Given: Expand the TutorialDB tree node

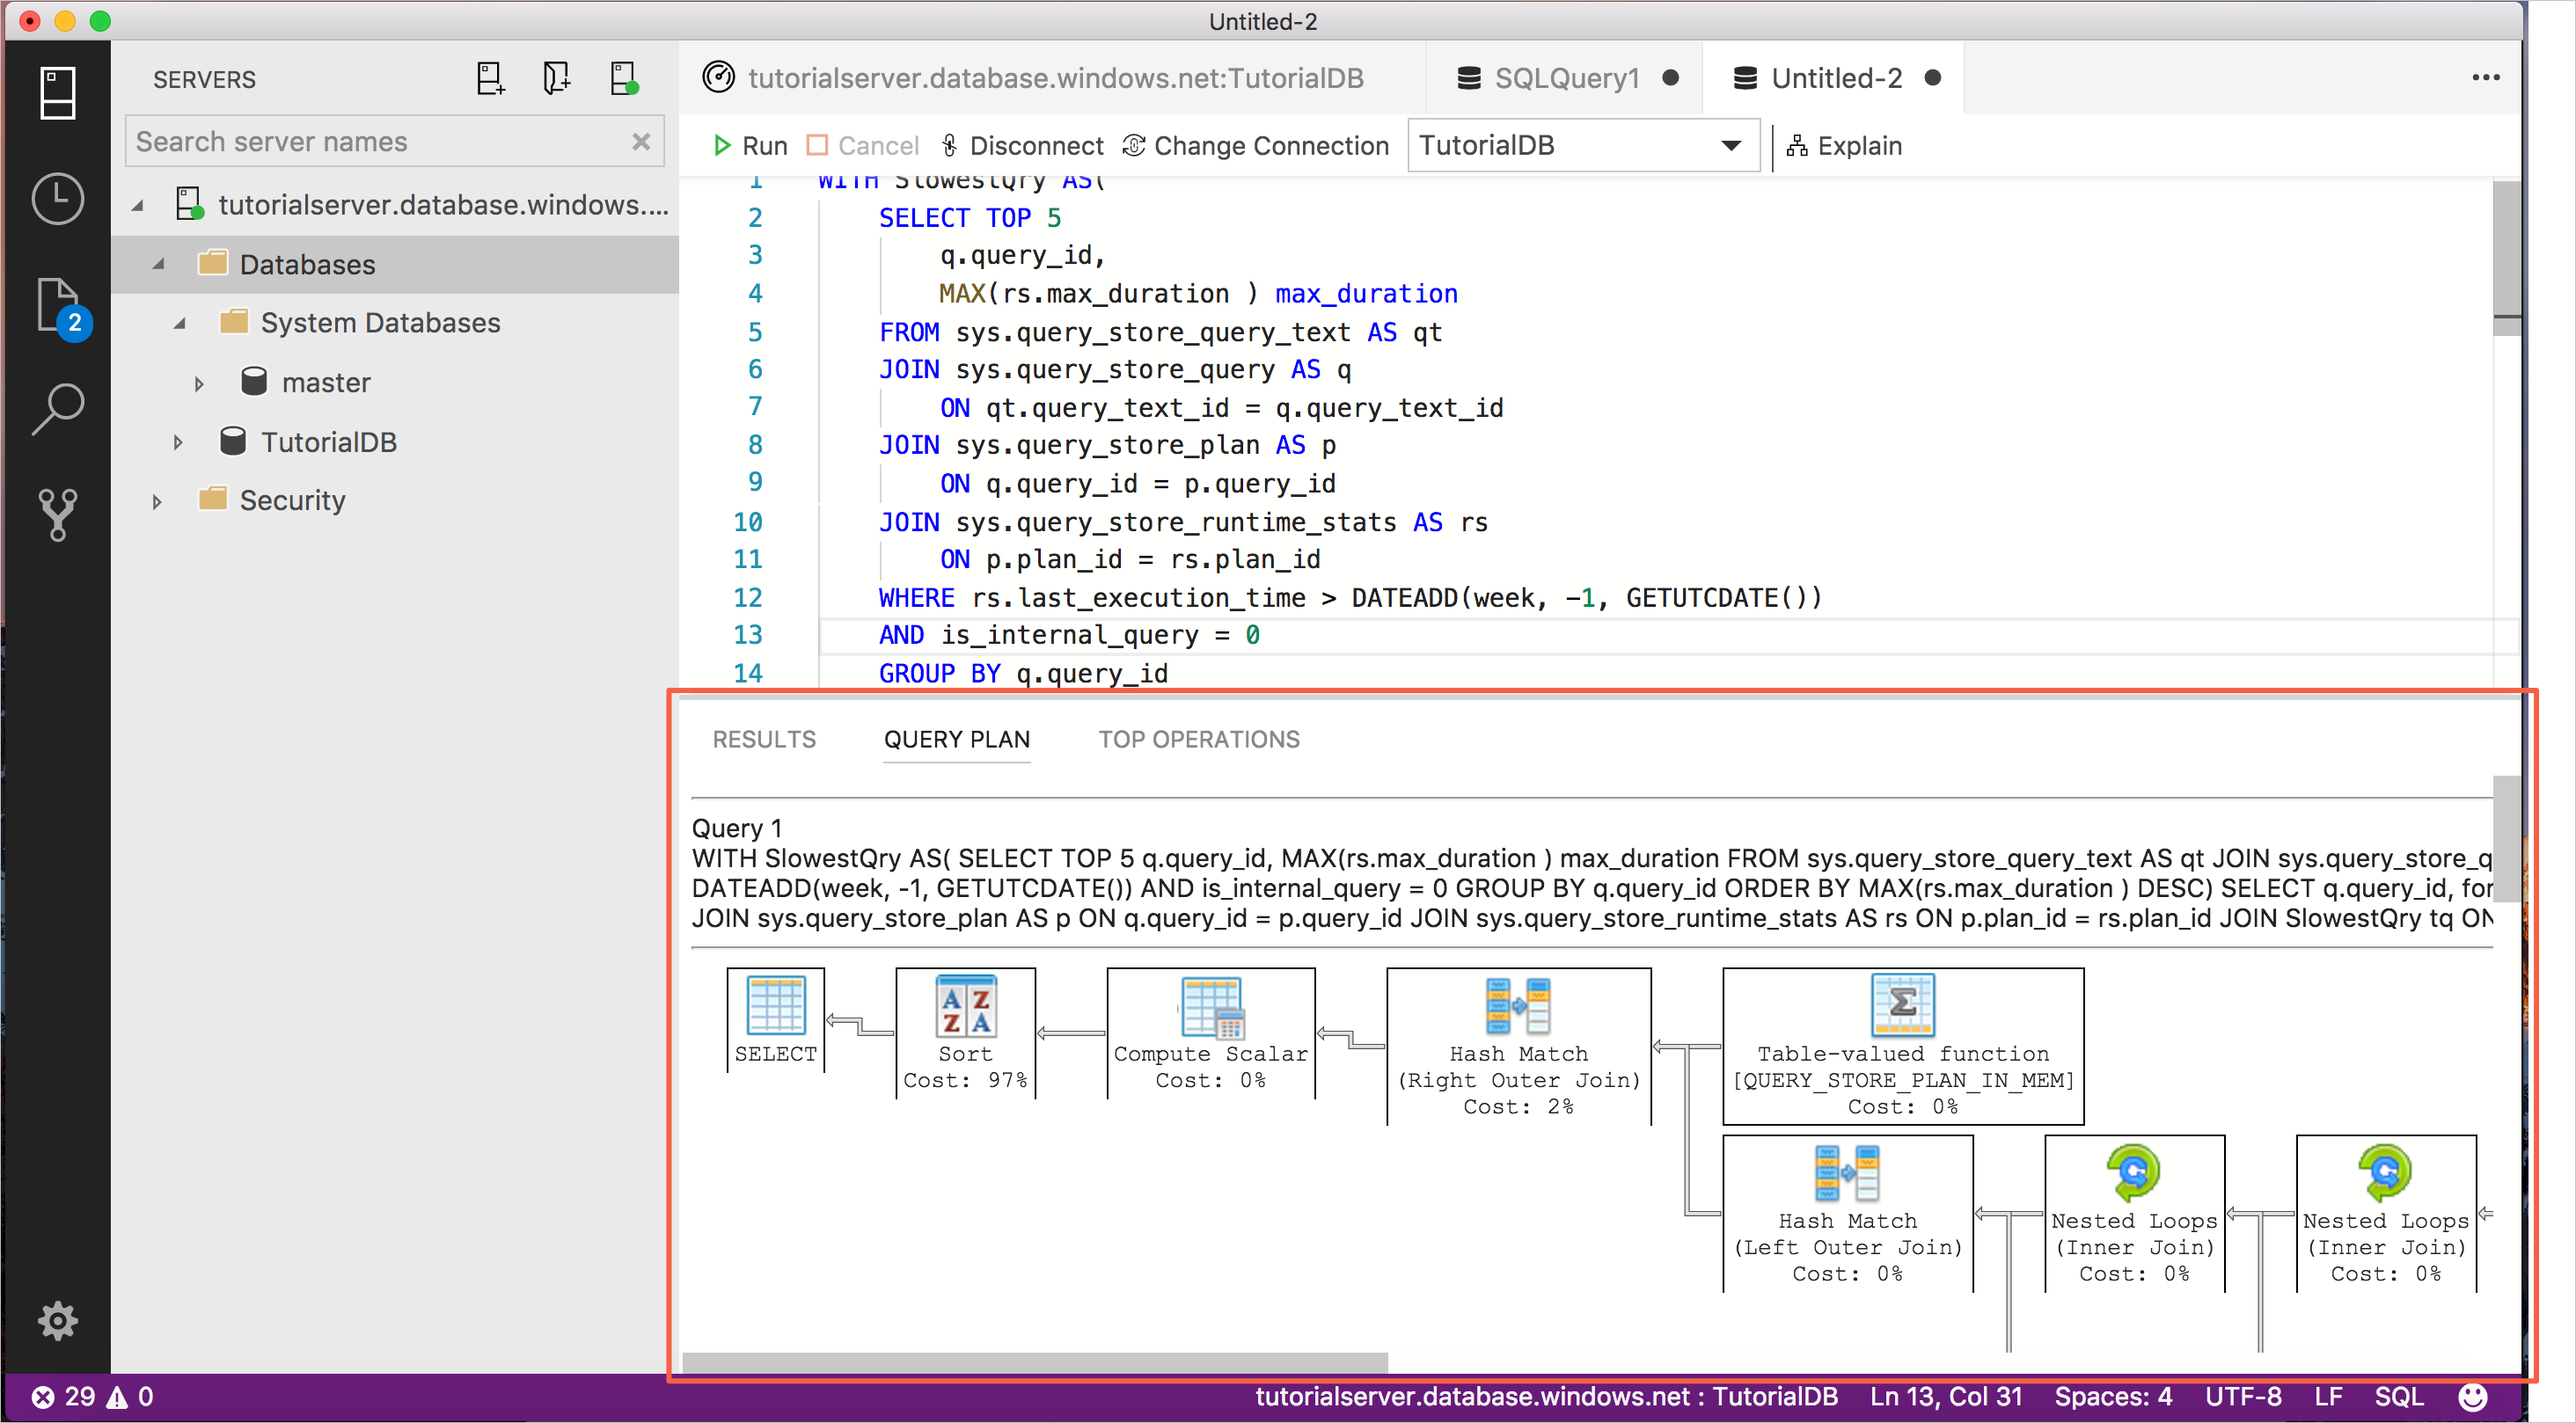Looking at the screenshot, I should (x=178, y=443).
